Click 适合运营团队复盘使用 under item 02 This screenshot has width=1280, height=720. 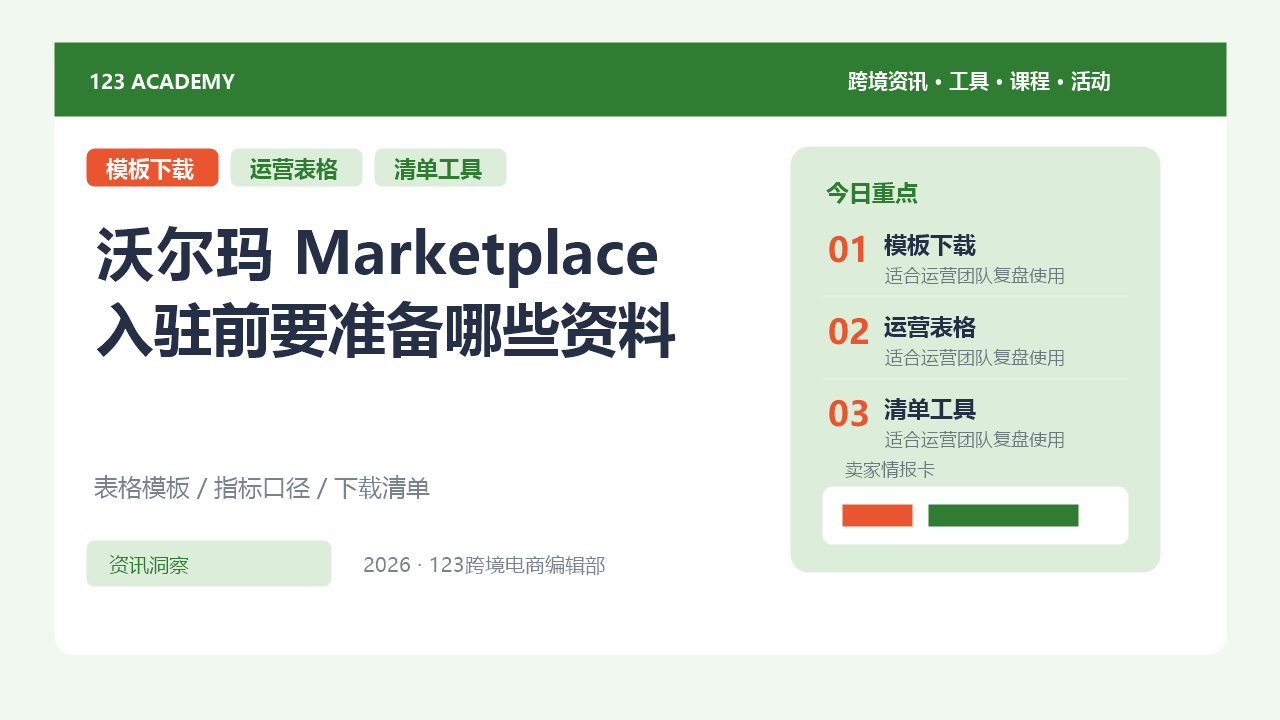975,358
